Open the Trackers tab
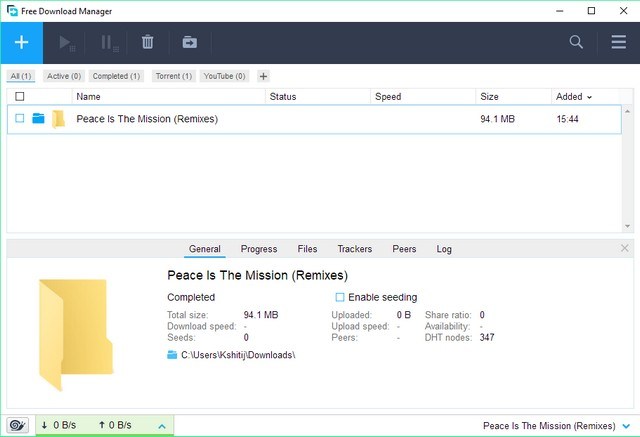640x437 pixels. pyautogui.click(x=354, y=249)
